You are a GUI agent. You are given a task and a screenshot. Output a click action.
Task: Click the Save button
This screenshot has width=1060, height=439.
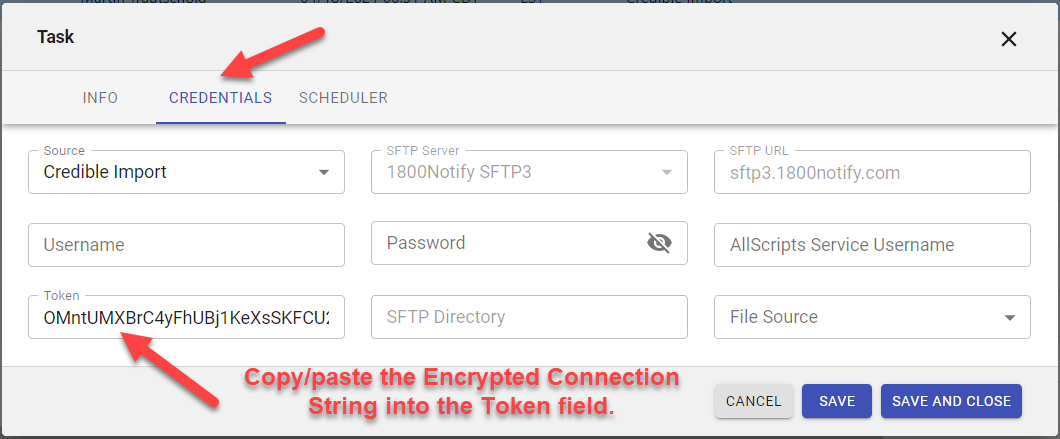coord(836,401)
